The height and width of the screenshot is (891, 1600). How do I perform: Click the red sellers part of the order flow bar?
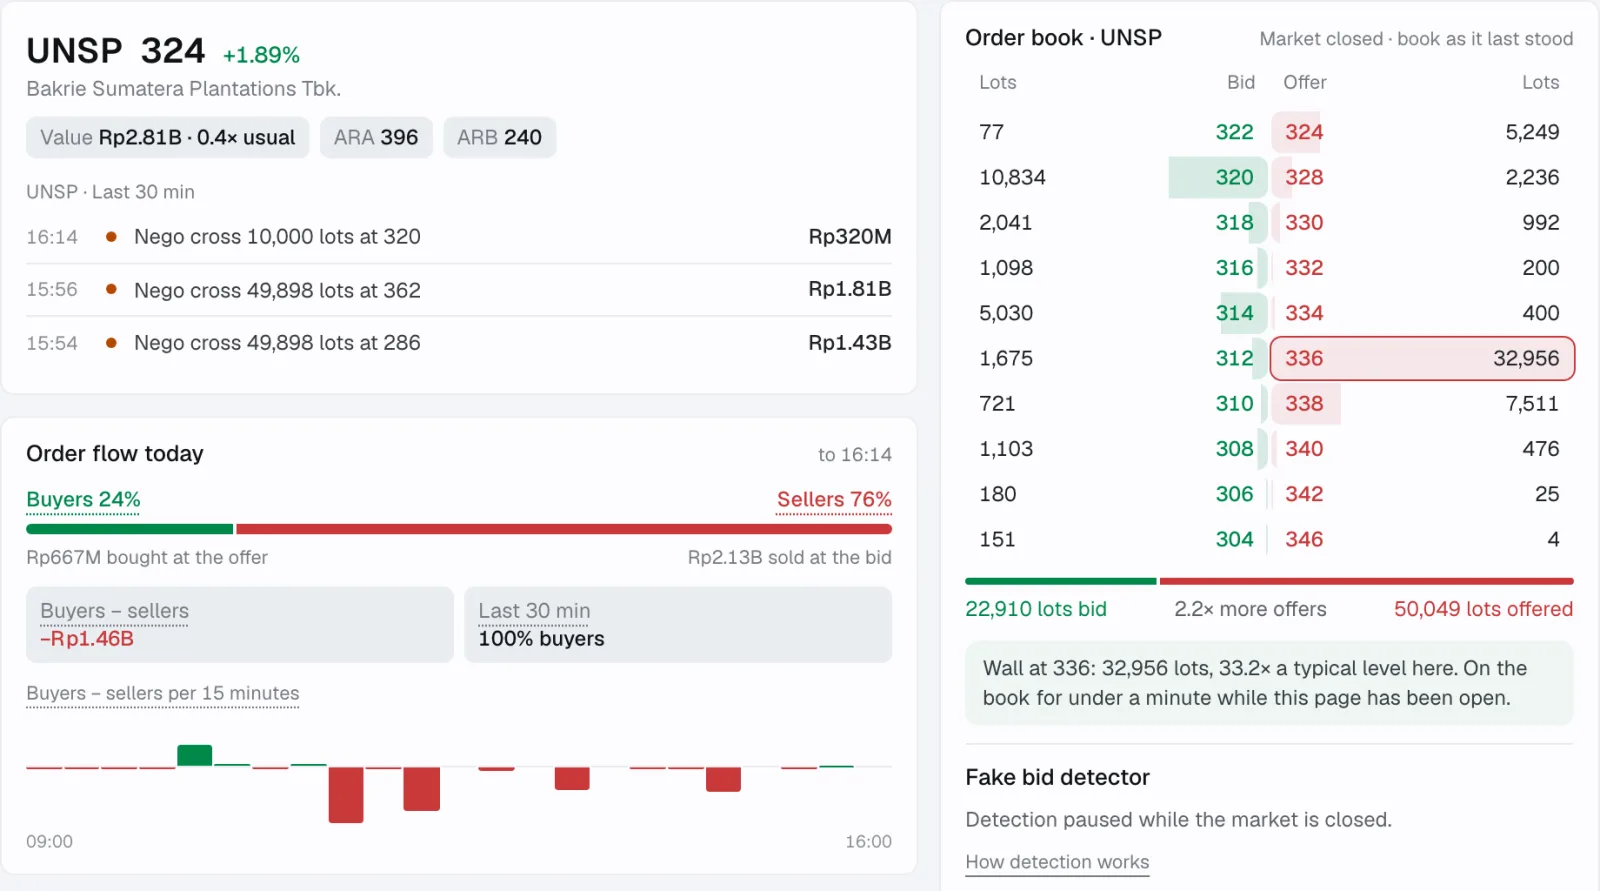564,529
